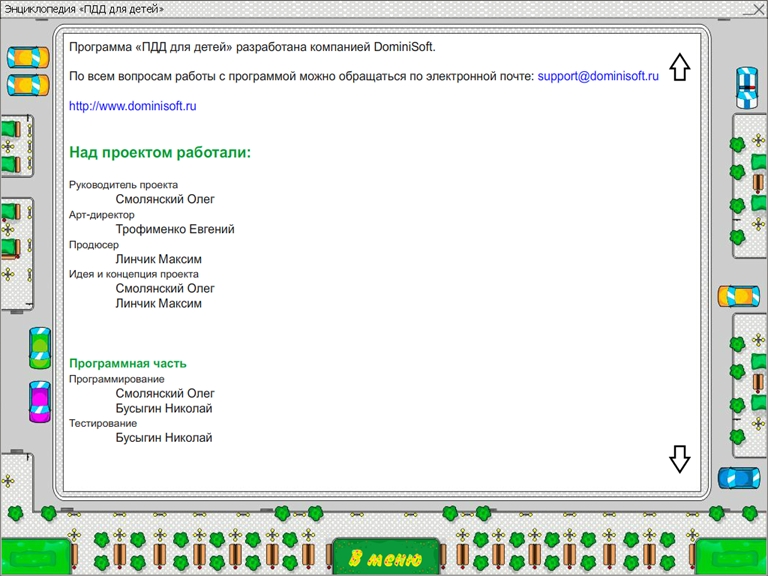Click the blue-white striped car at top right
Image resolution: width=768 pixels, height=576 pixels.
(746, 88)
